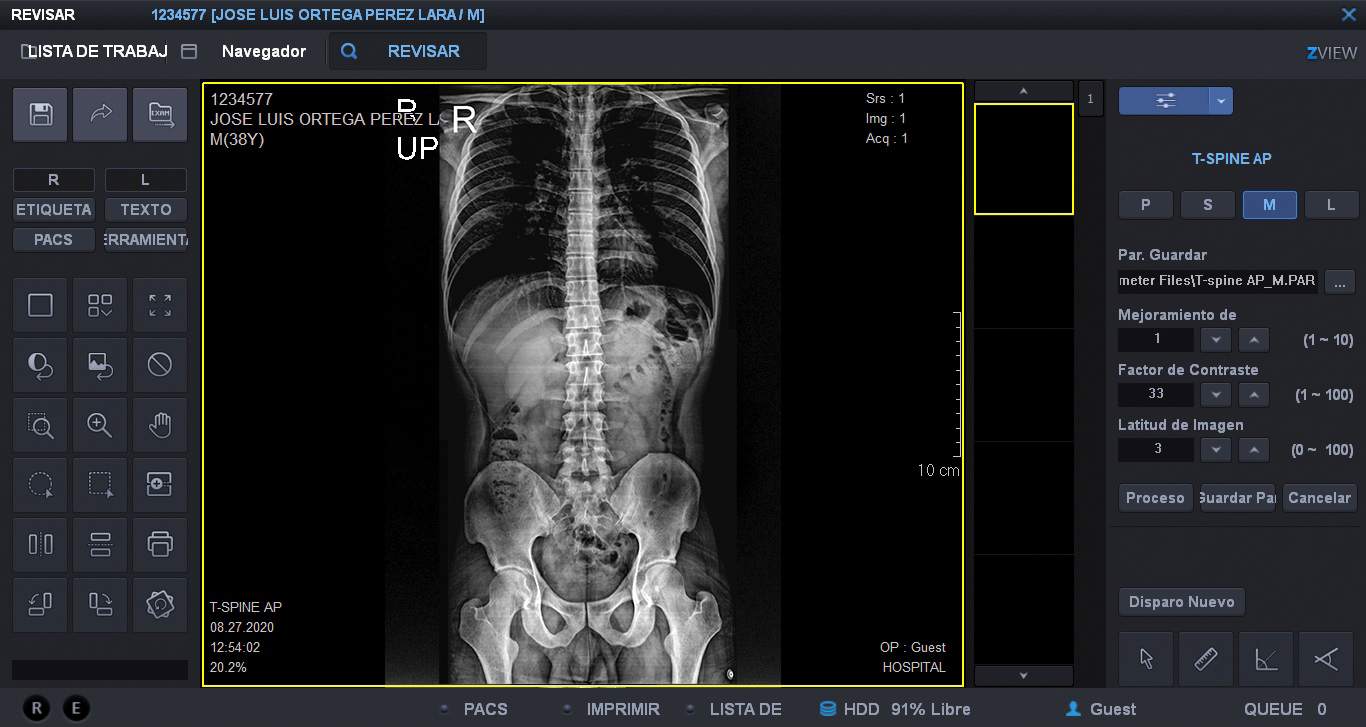Switch to the Lista de Trabajo tab
1366x727 pixels.
(95, 51)
